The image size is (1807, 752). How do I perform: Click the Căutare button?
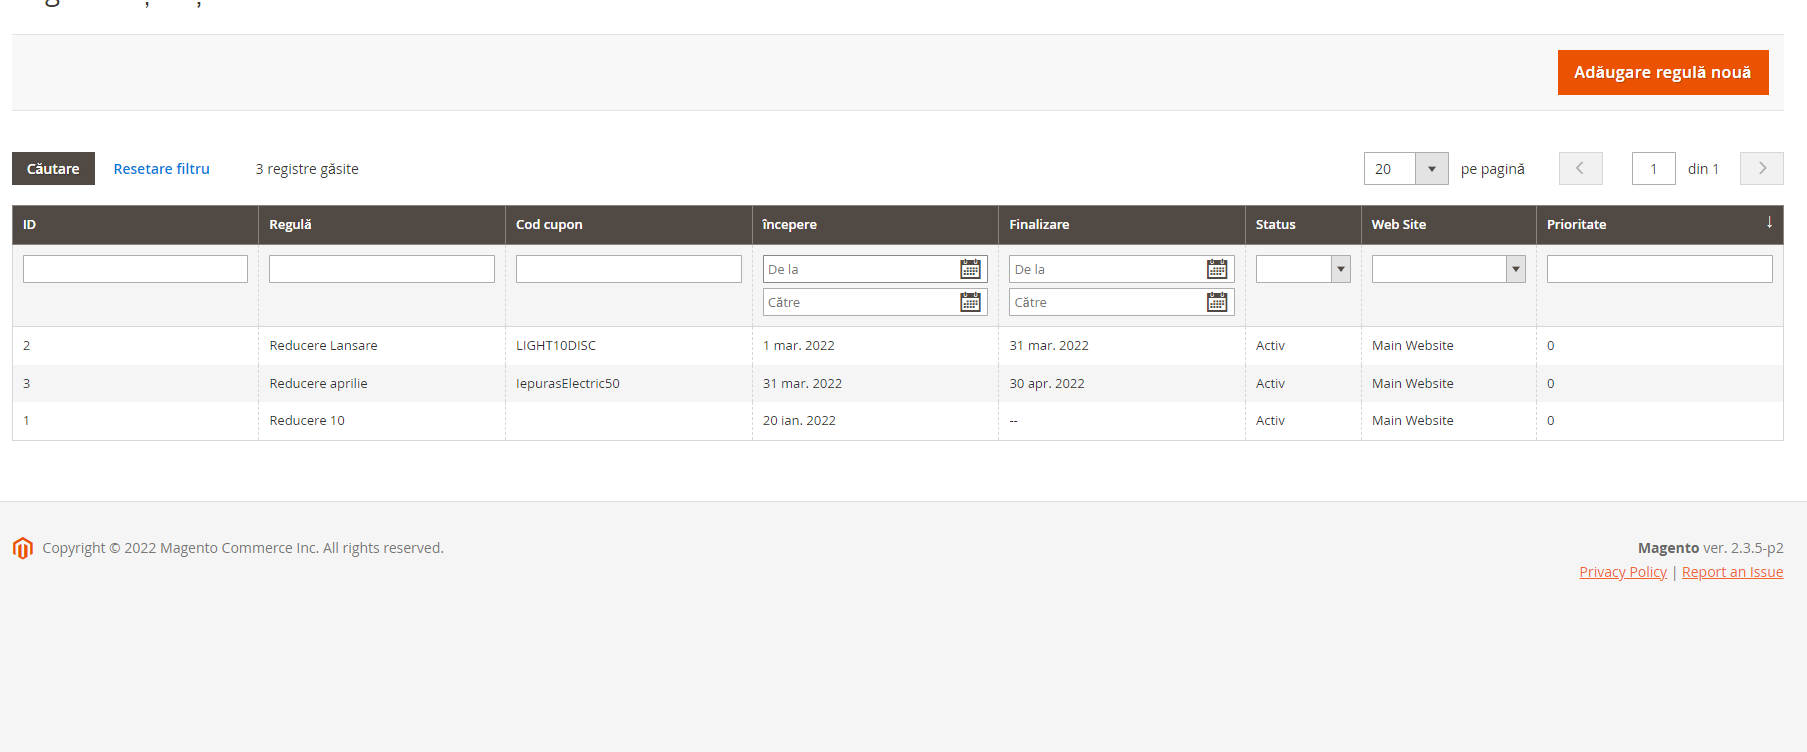(53, 168)
